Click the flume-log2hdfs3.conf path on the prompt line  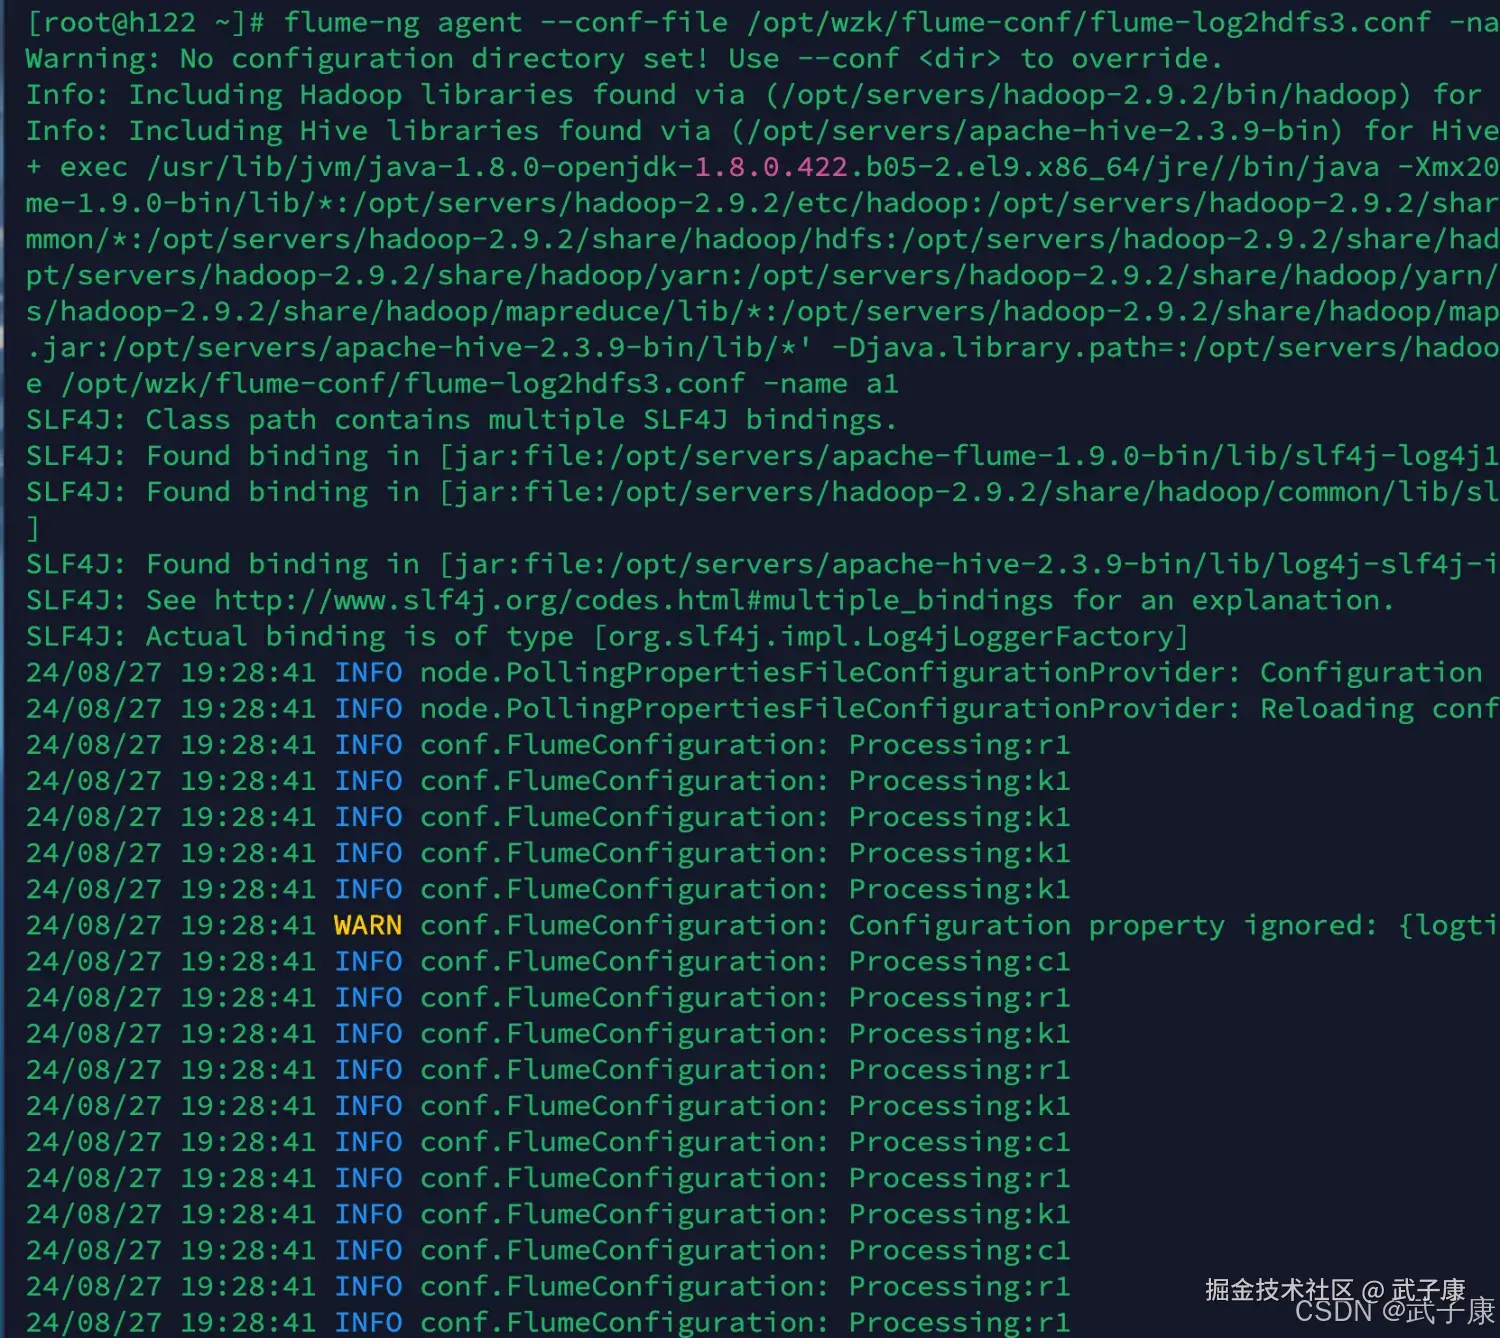click(x=1089, y=22)
